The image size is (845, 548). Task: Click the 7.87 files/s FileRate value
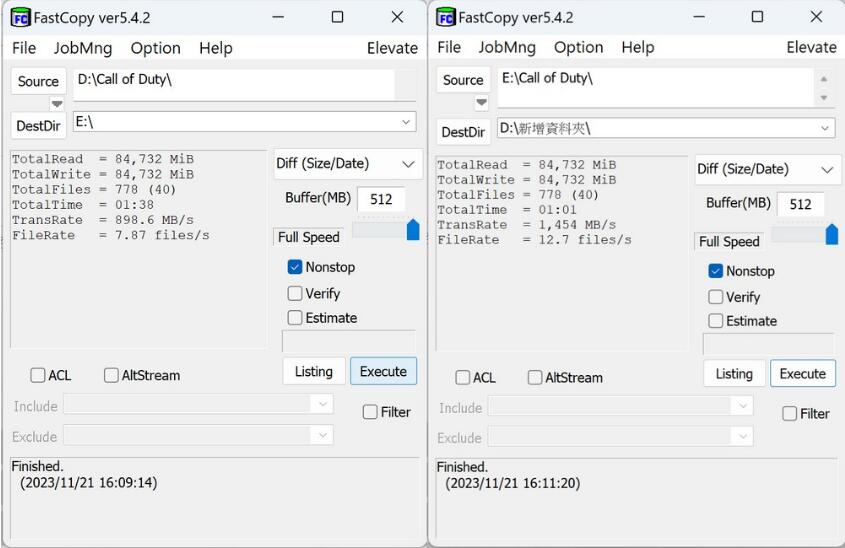(162, 235)
